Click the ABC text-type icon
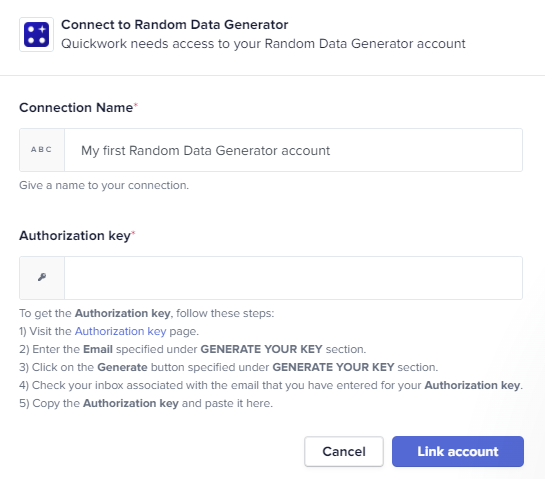The width and height of the screenshot is (545, 479). (x=41, y=150)
